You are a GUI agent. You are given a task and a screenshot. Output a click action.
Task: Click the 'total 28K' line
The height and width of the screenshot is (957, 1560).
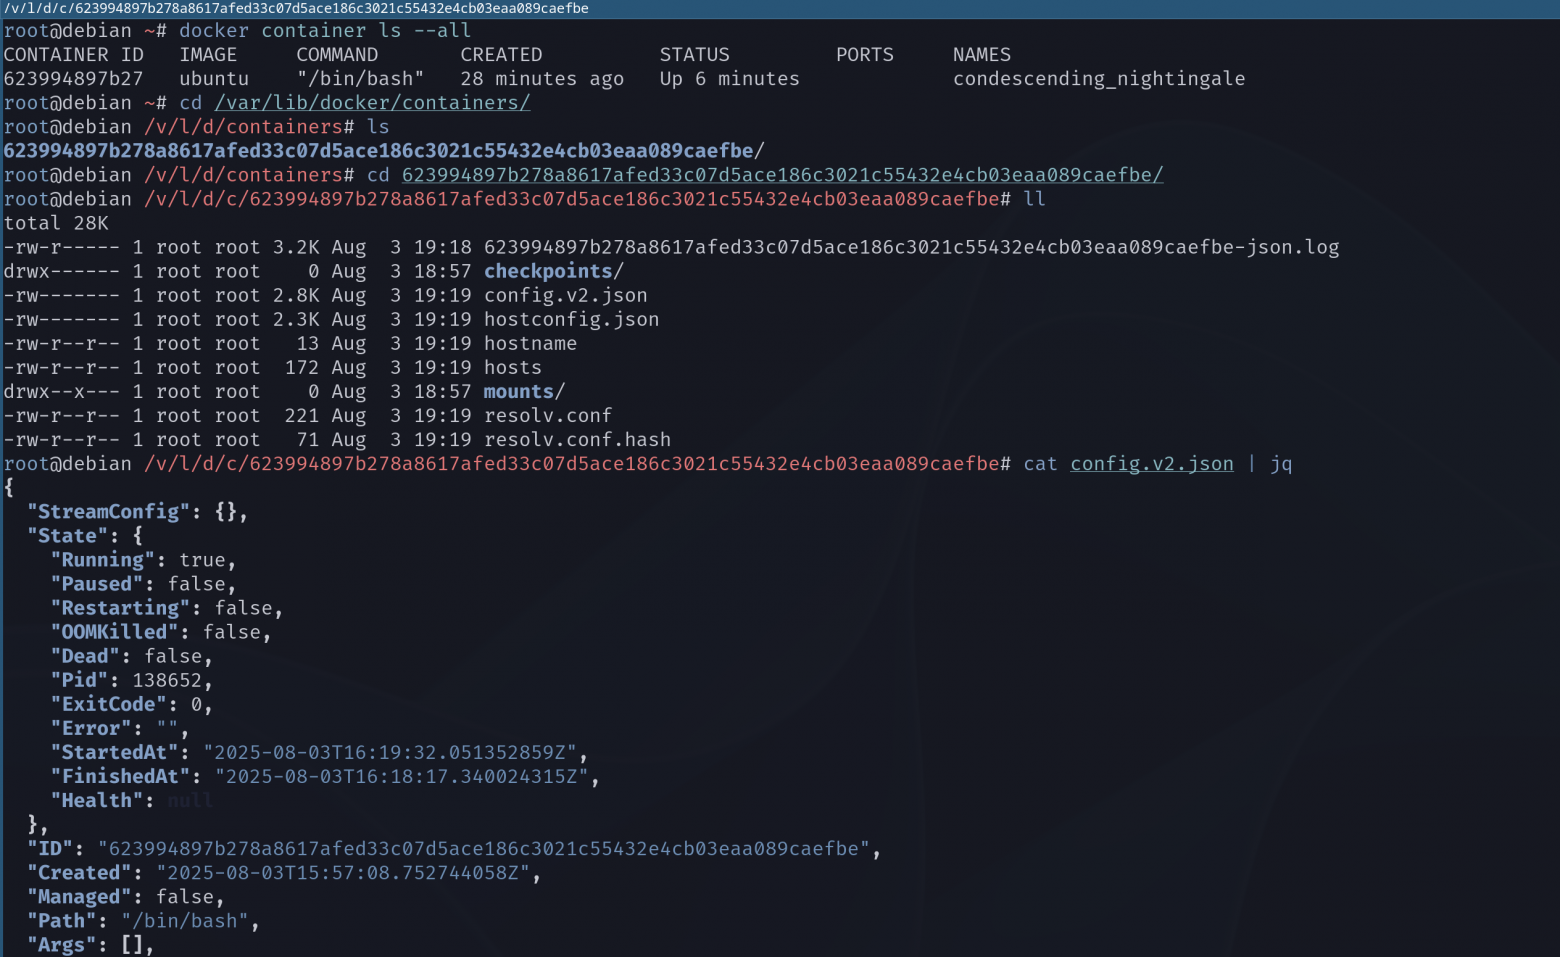tap(56, 223)
